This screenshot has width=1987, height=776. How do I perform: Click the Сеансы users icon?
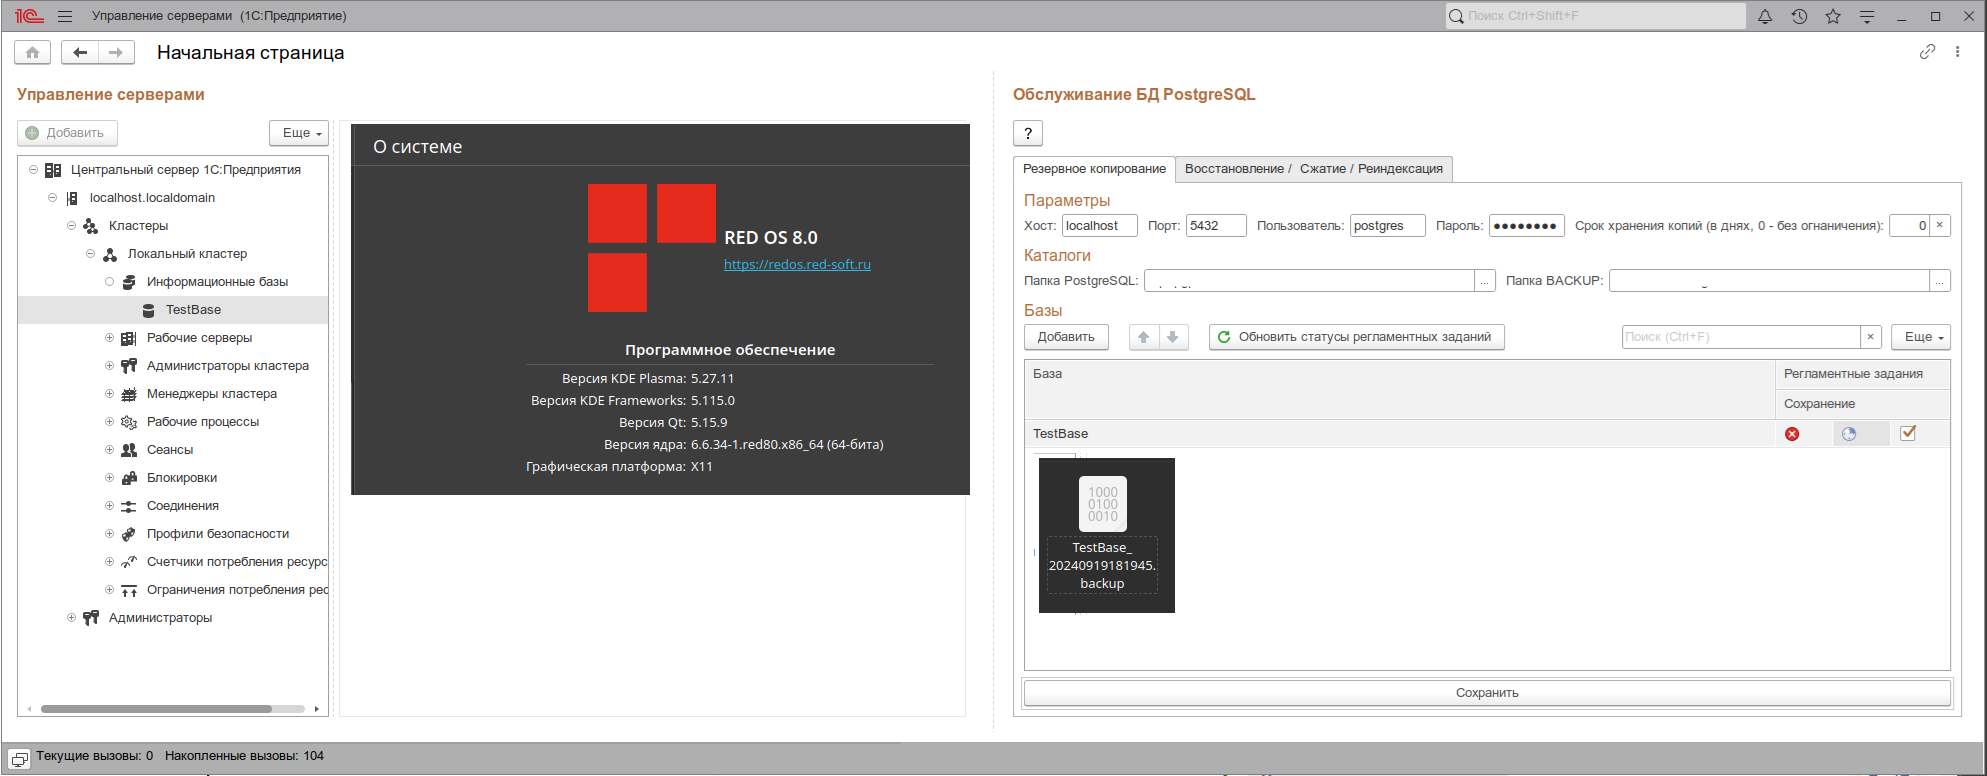tap(129, 450)
